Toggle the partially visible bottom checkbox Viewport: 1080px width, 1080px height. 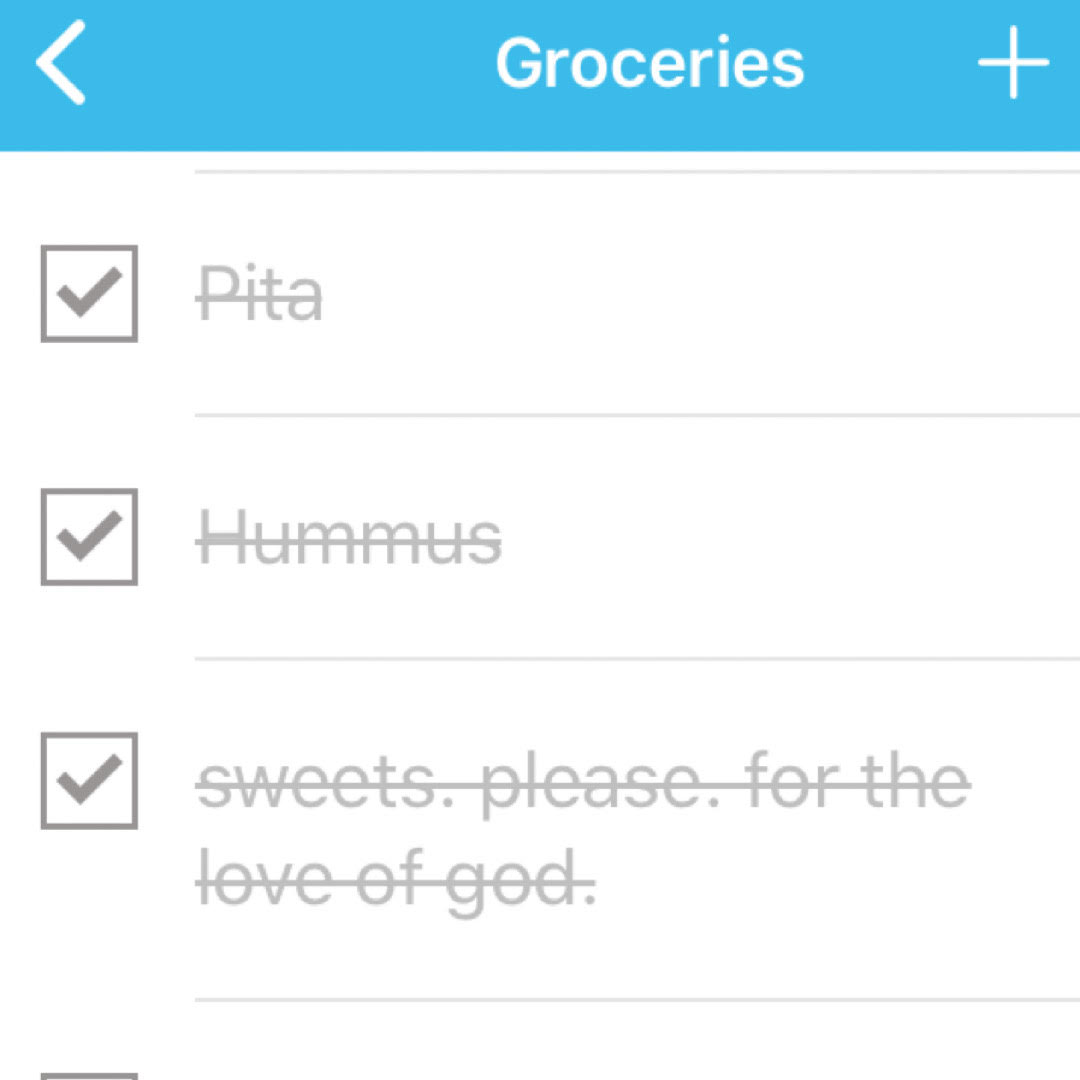click(x=89, y=1074)
